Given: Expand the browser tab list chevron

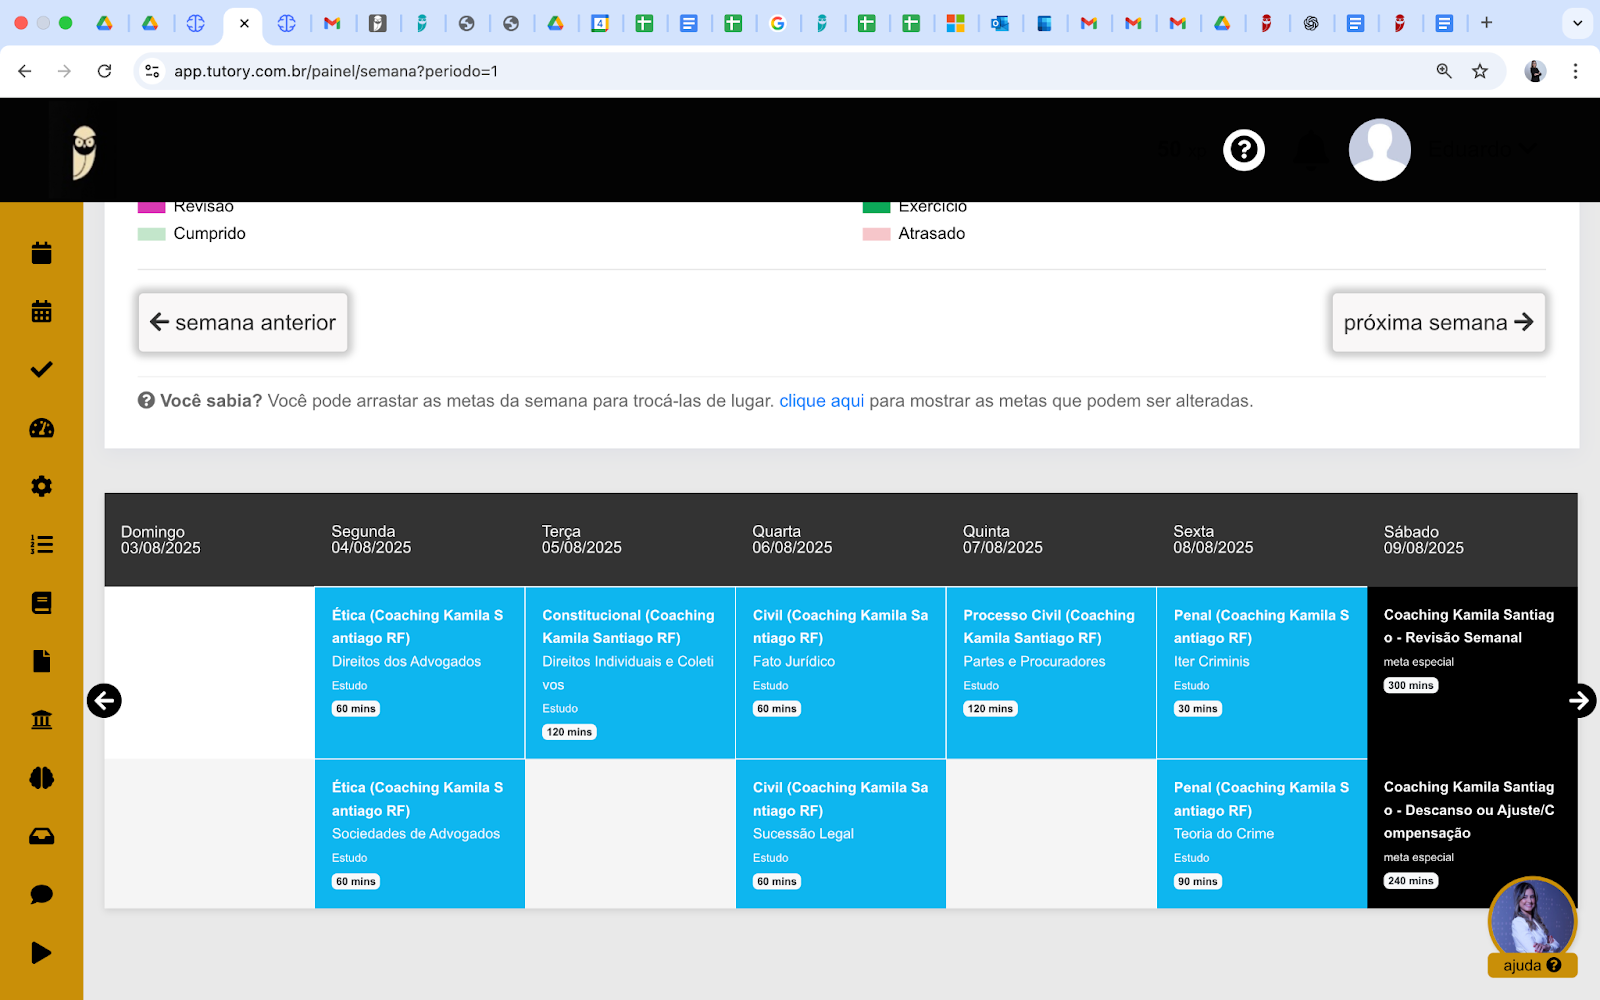Looking at the screenshot, I should coord(1577,23).
